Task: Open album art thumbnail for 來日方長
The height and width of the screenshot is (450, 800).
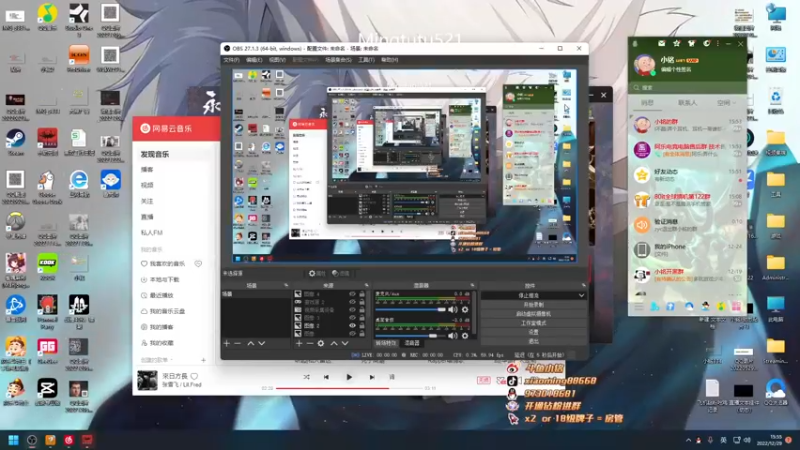Action: (147, 381)
